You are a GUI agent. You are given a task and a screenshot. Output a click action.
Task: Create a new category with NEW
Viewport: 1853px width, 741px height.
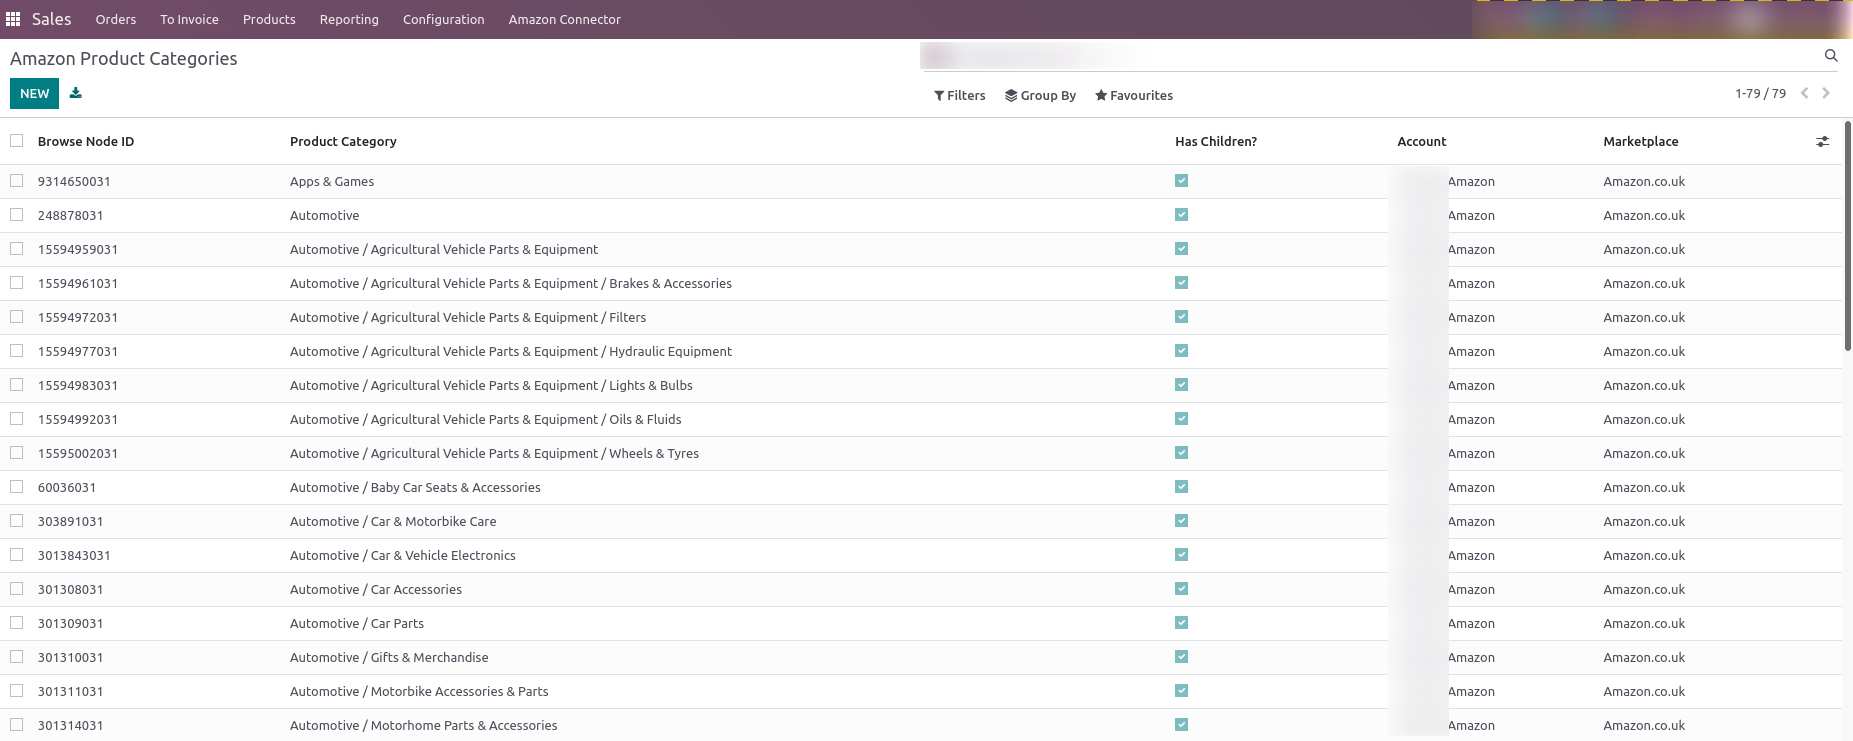[x=34, y=93]
